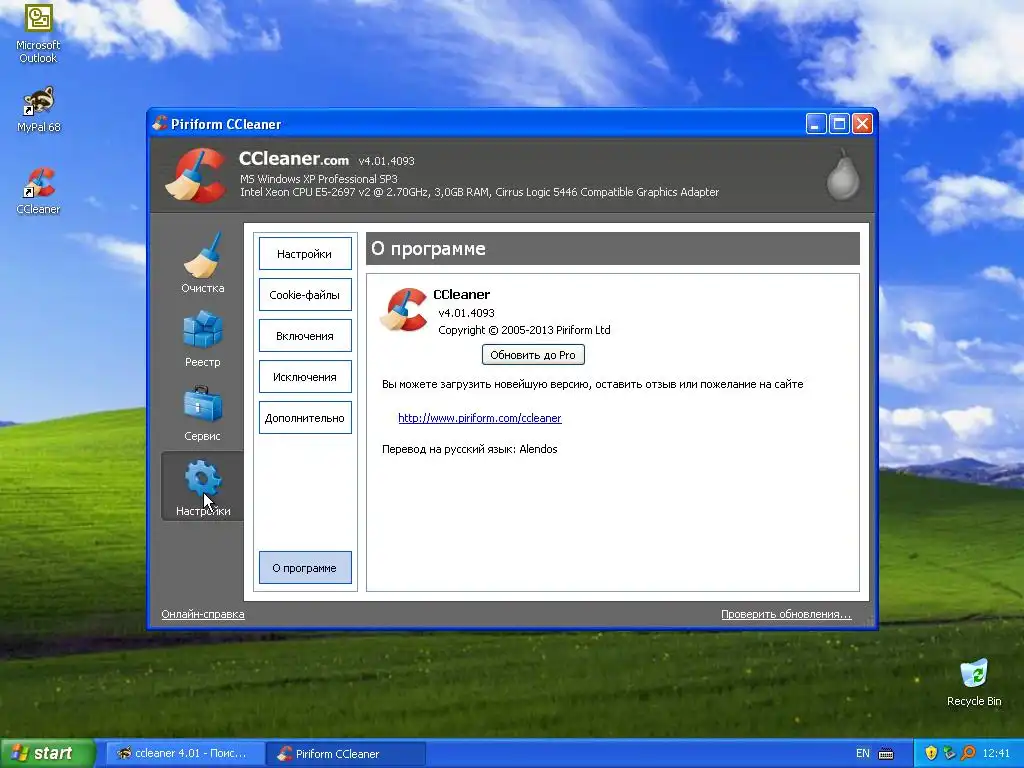
Task: Open MyPal 68 desktop shortcut
Action: pyautogui.click(x=38, y=109)
